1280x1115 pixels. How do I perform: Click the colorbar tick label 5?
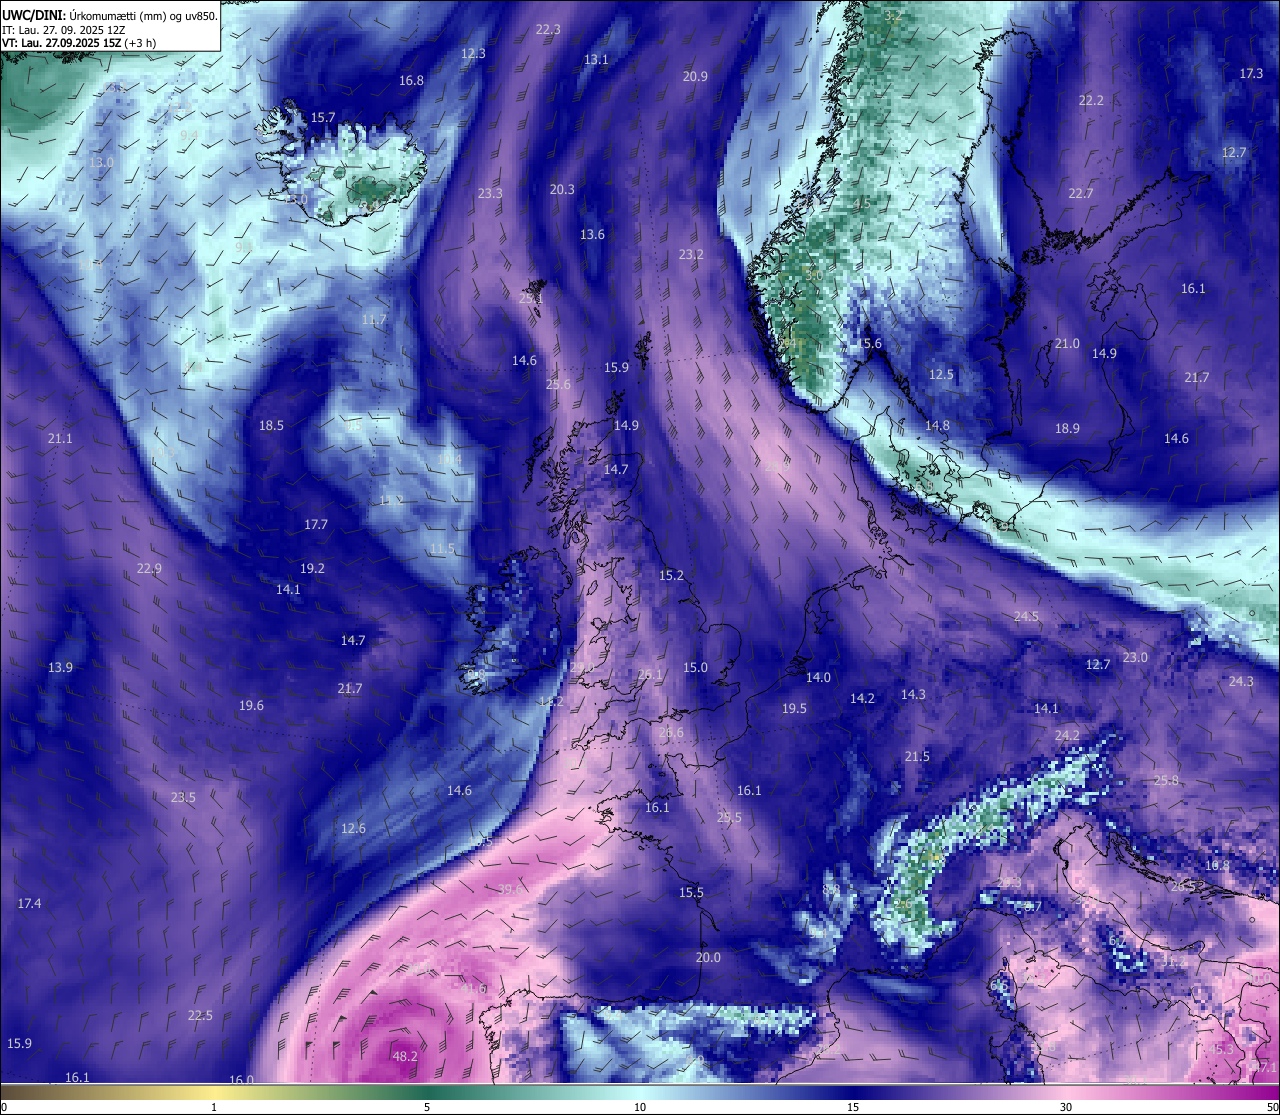click(427, 1107)
